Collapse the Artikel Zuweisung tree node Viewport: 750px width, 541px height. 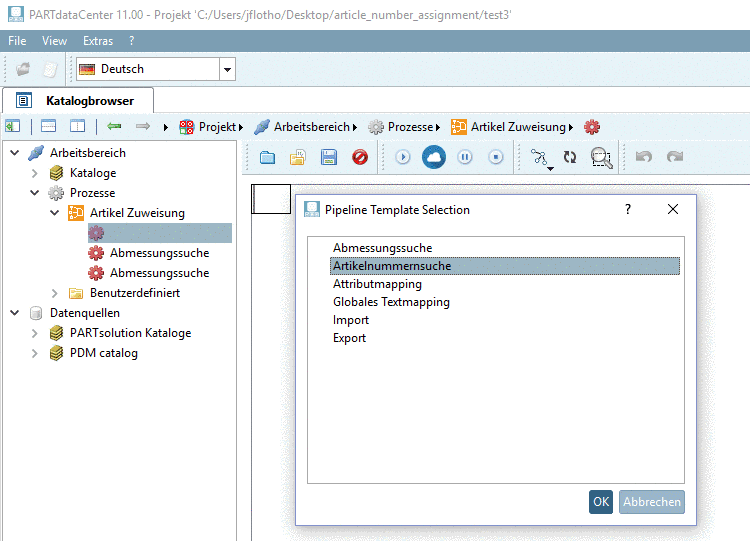coord(55,213)
